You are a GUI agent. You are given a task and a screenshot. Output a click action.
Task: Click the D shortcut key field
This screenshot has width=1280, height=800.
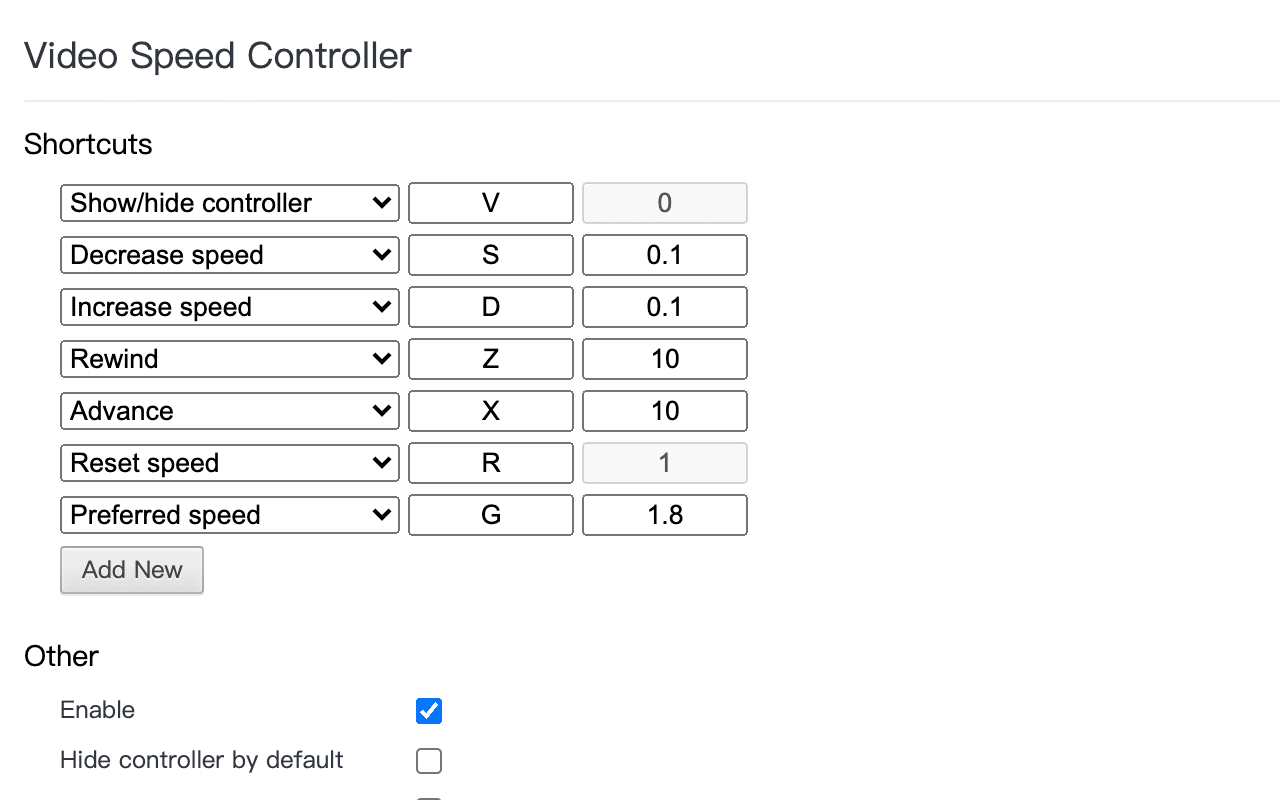(x=490, y=307)
